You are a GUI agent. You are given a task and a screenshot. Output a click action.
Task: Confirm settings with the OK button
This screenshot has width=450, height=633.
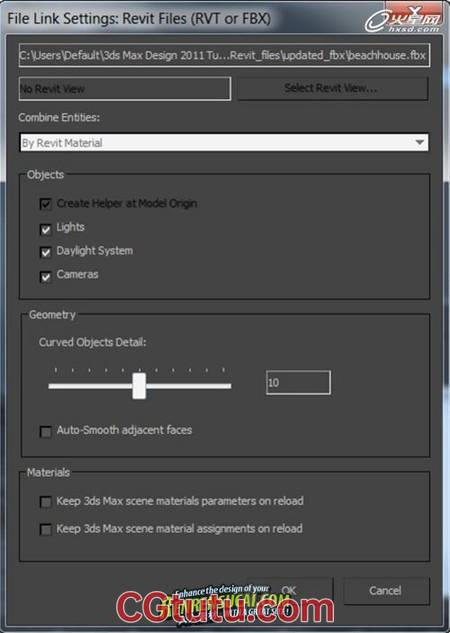[x=289, y=591]
